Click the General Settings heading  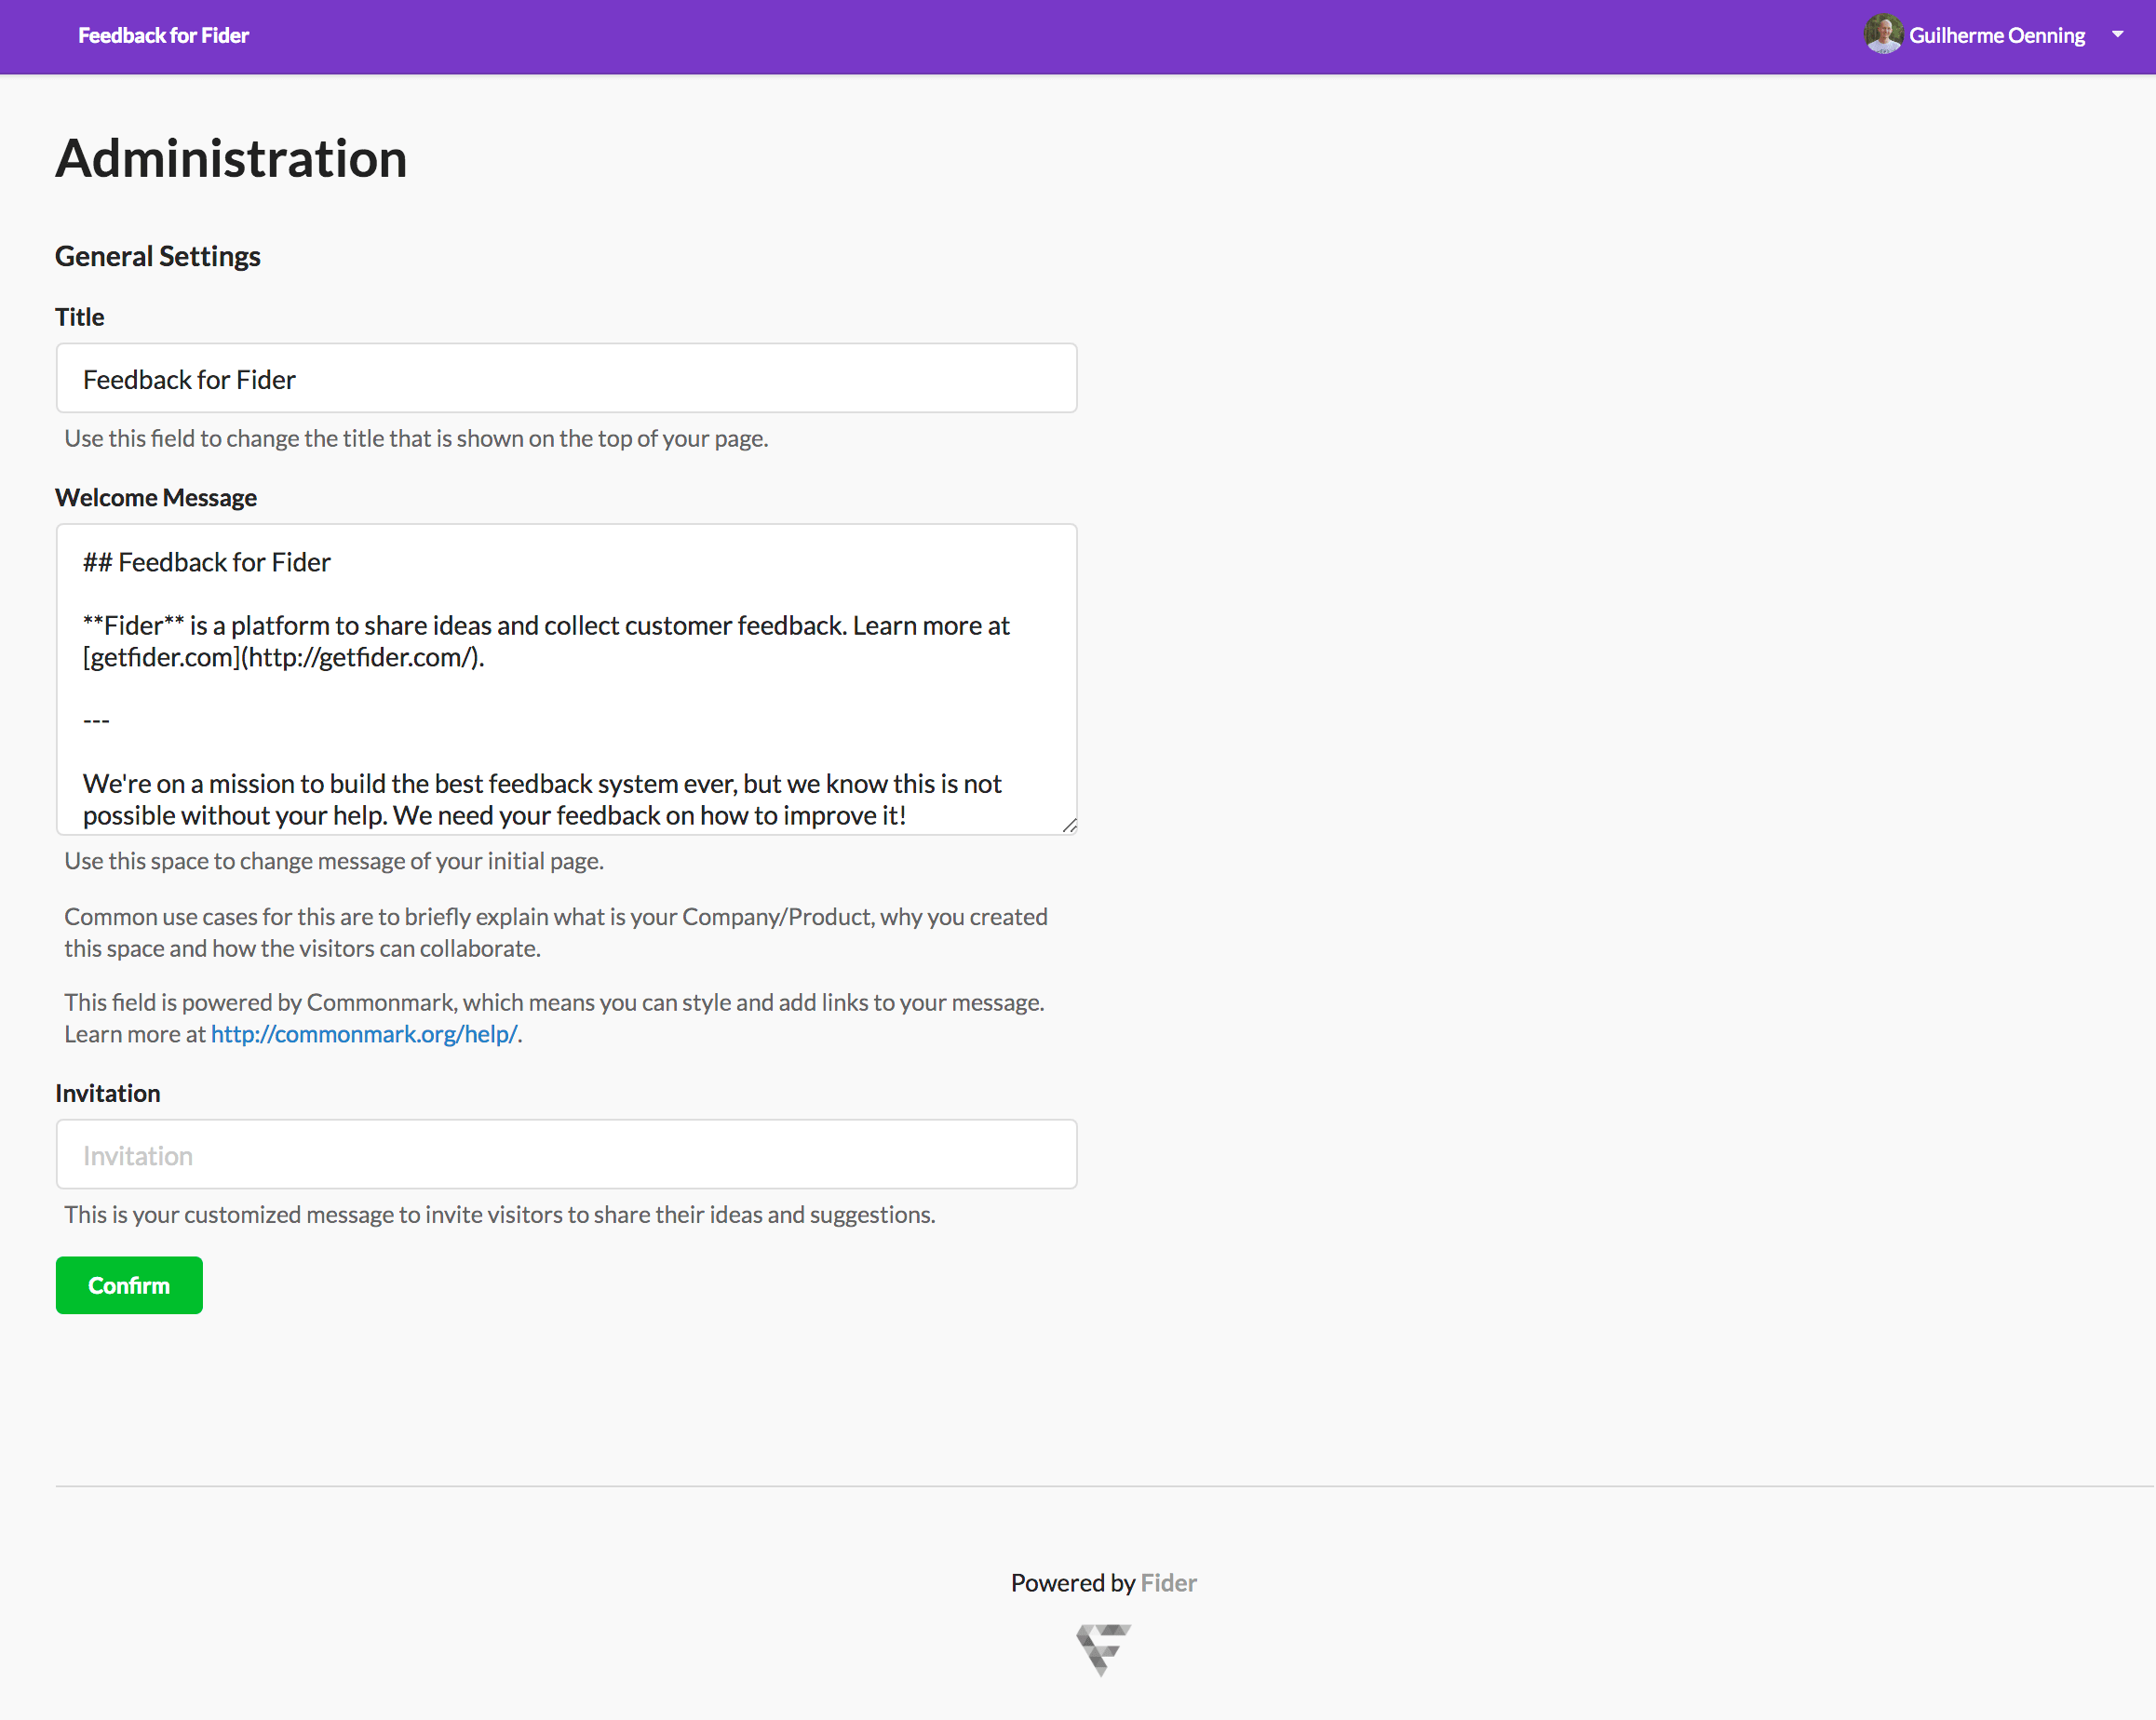click(158, 256)
